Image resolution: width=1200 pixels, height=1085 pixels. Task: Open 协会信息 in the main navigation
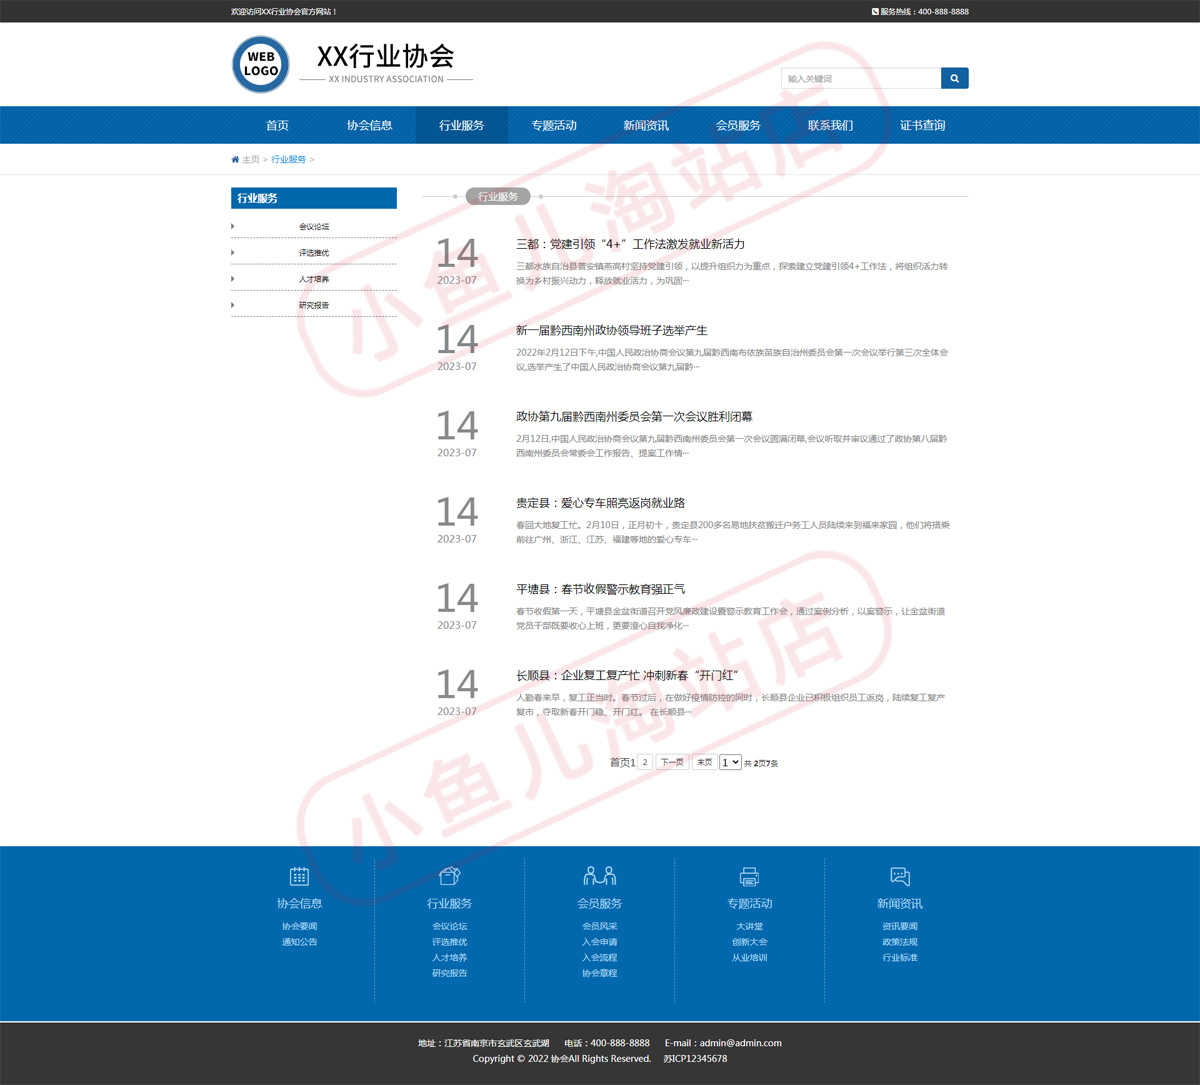point(369,125)
